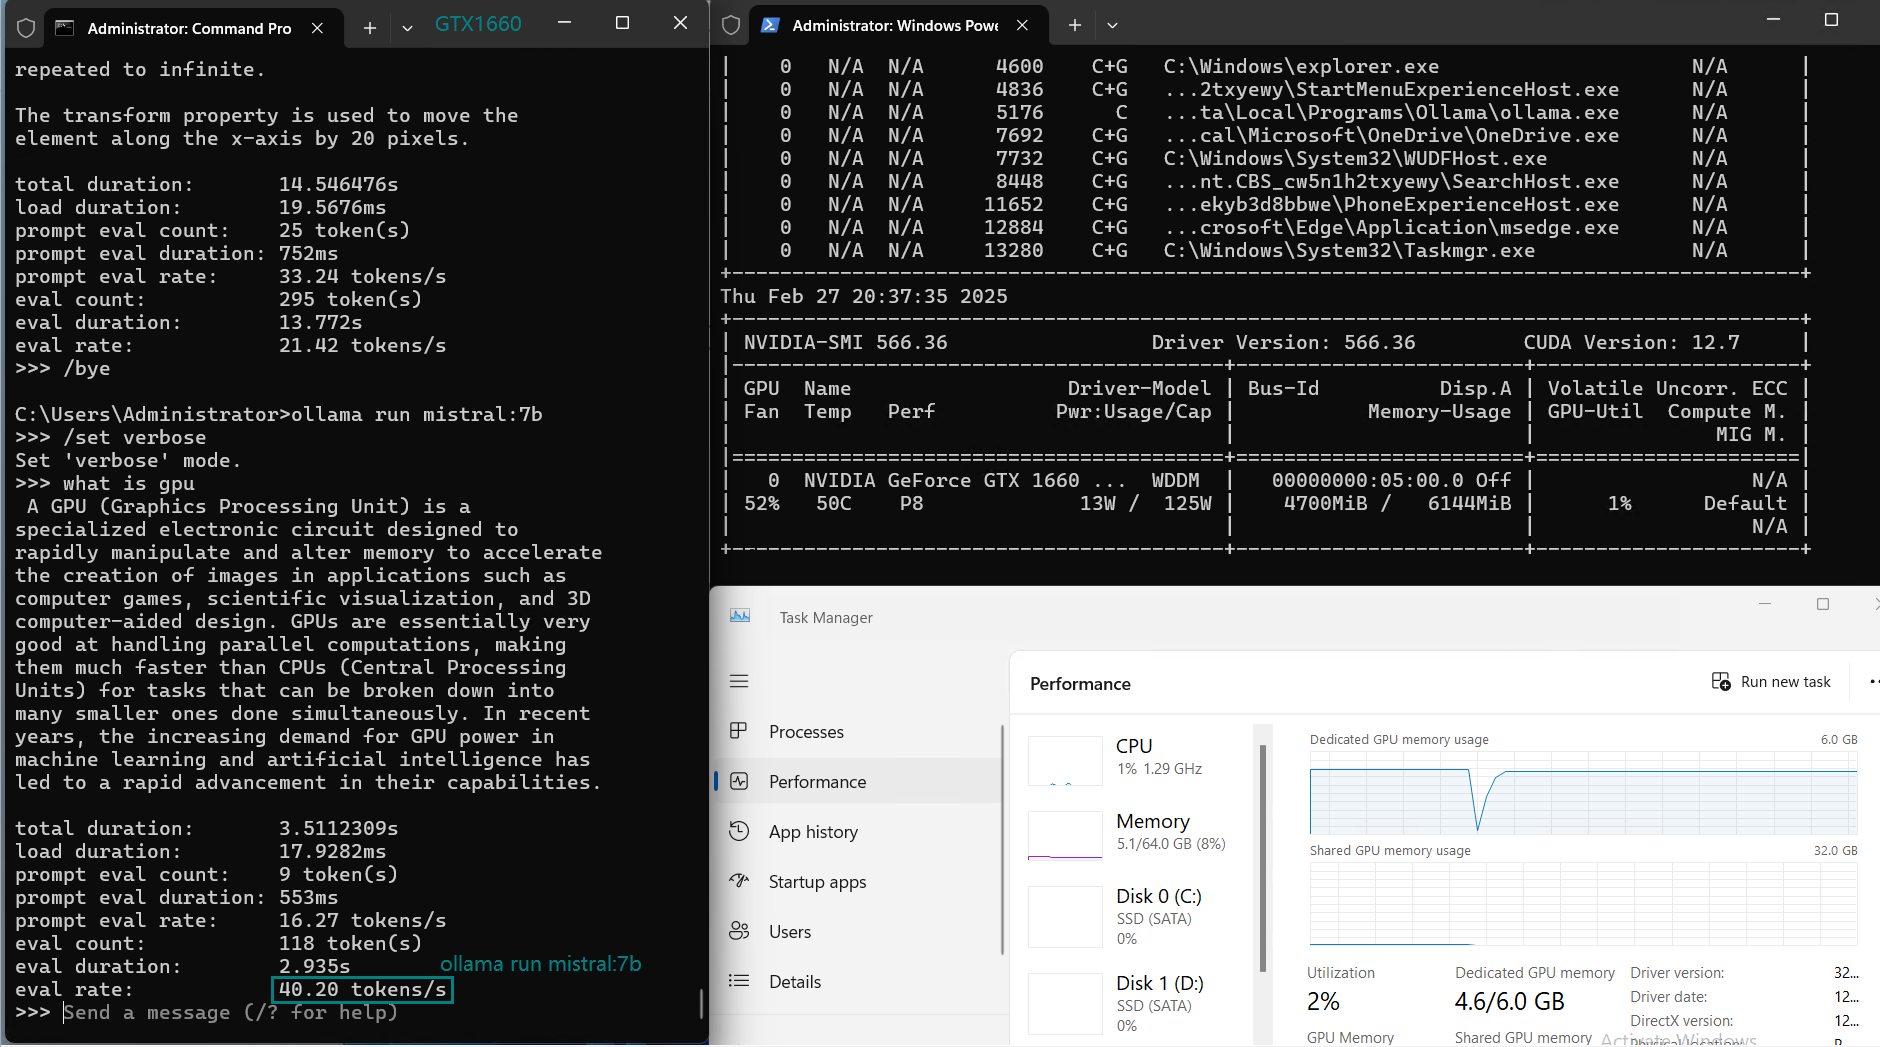Open the Task Manager hamburger navigation menu
1880x1047 pixels.
click(739, 681)
